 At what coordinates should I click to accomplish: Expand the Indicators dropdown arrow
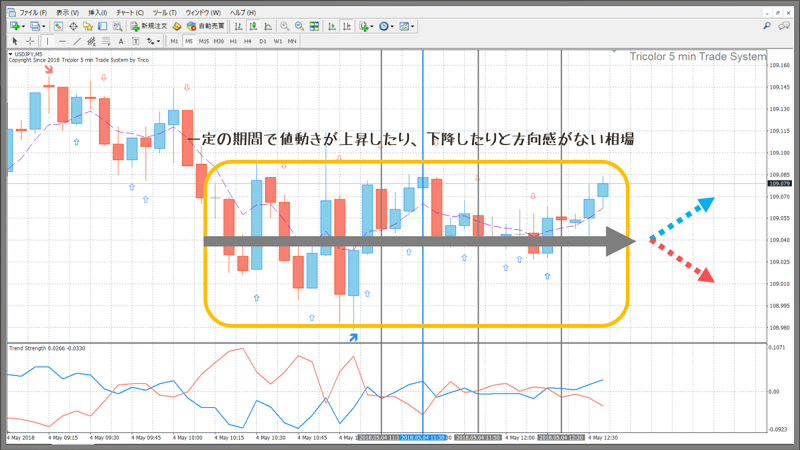[372, 27]
